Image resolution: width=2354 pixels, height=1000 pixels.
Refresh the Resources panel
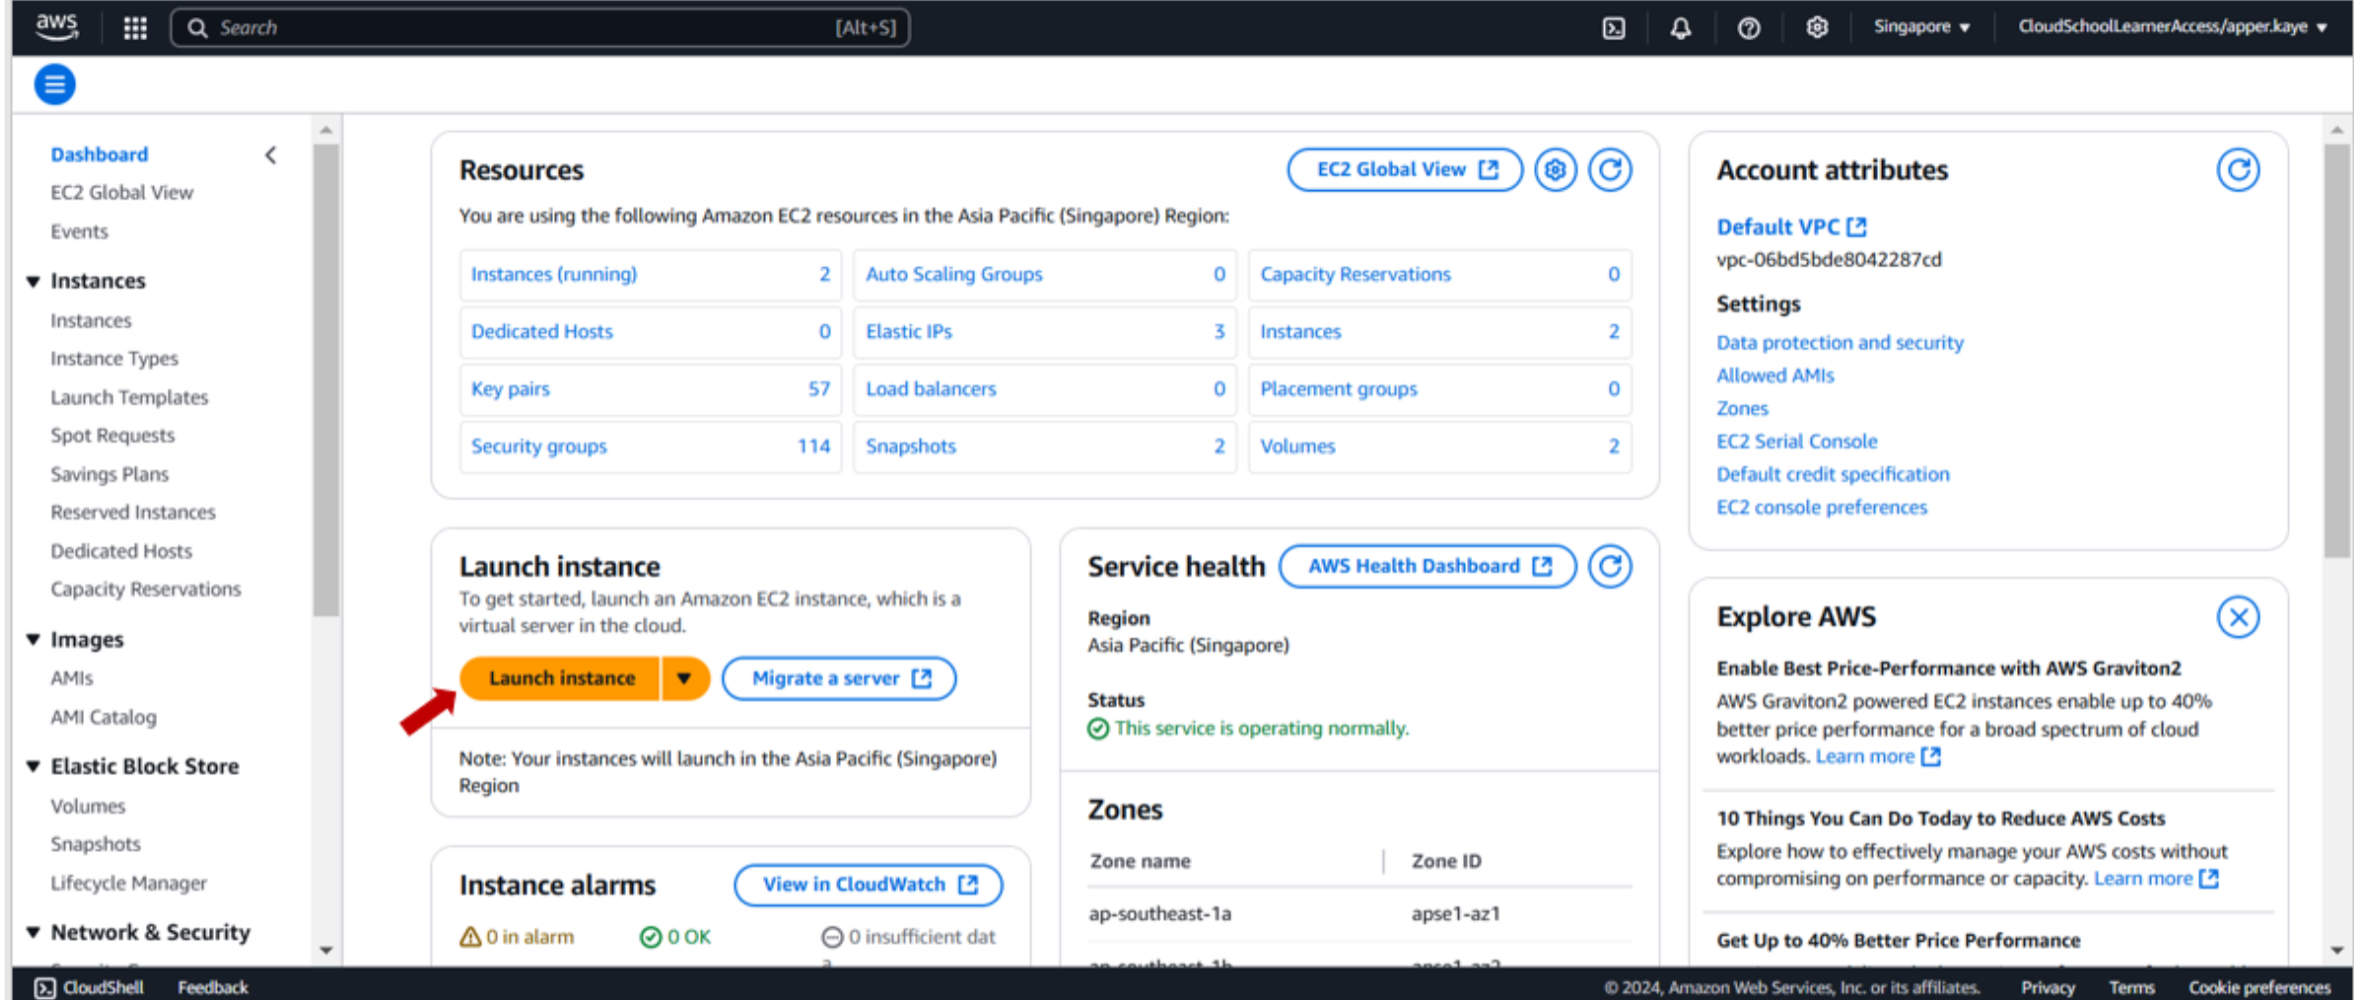pyautogui.click(x=1610, y=170)
